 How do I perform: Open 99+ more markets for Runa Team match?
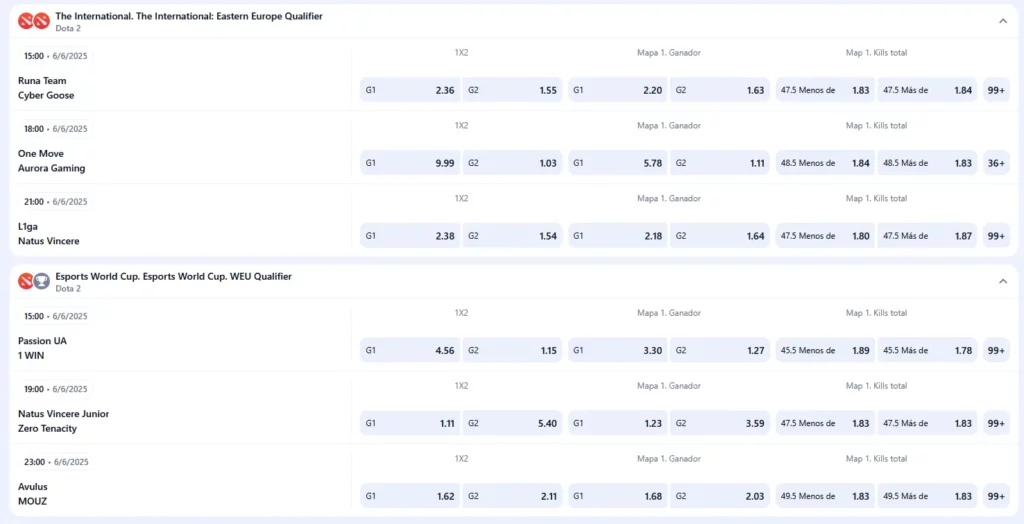996,90
